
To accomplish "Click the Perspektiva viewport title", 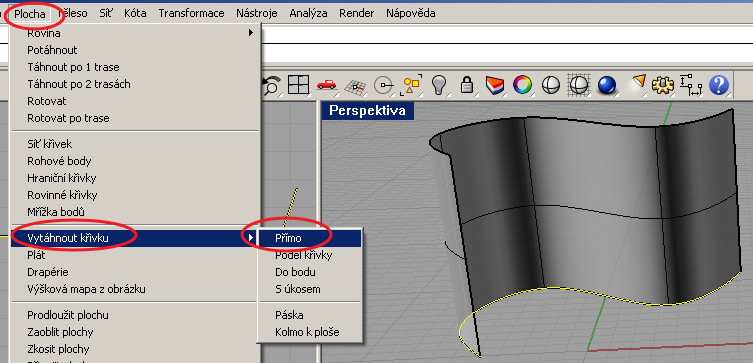I will [x=367, y=111].
